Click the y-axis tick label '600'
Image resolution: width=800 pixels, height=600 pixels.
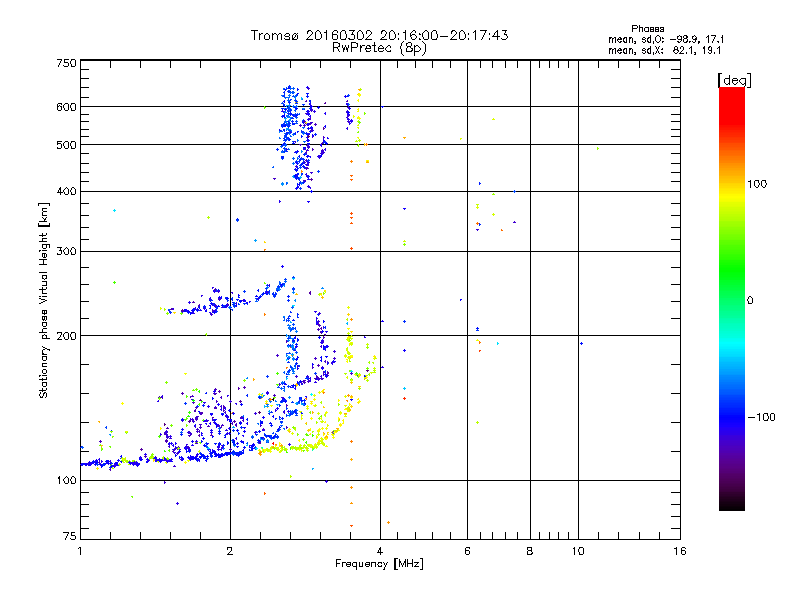(66, 107)
